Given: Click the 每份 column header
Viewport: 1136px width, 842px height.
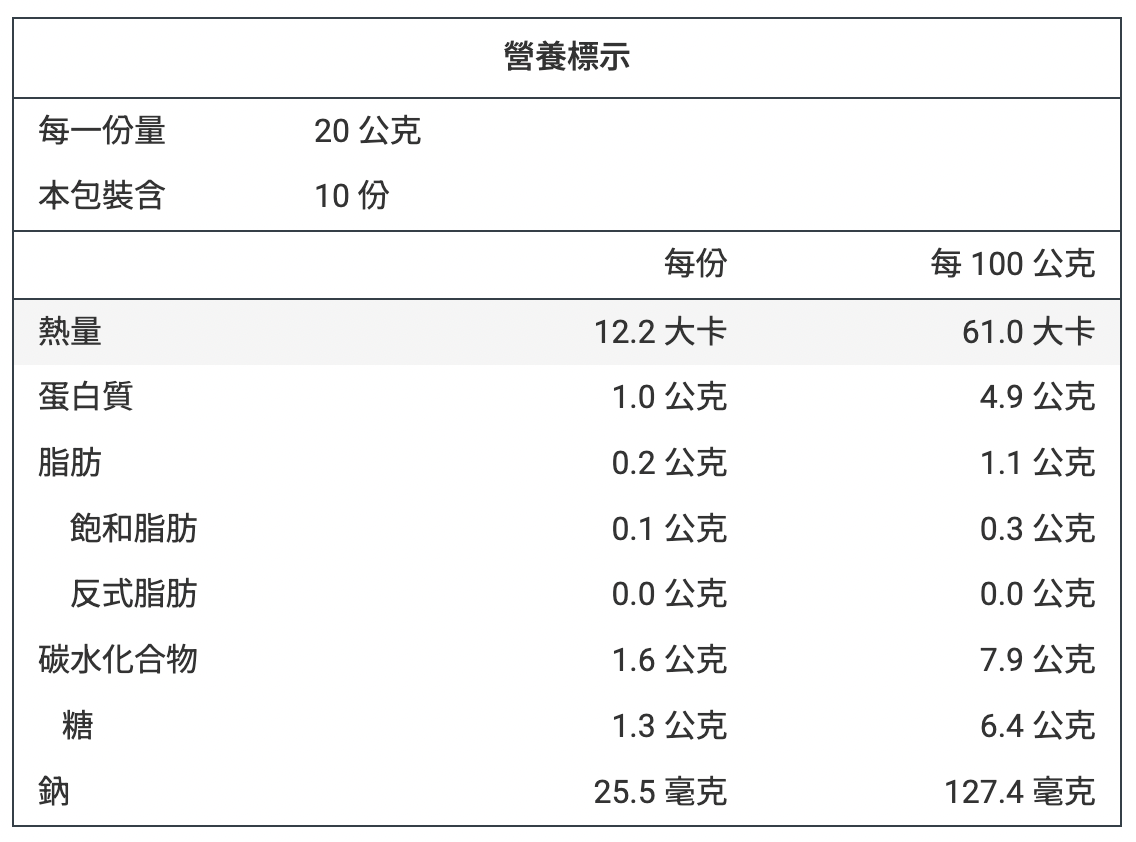Looking at the screenshot, I should 695,264.
